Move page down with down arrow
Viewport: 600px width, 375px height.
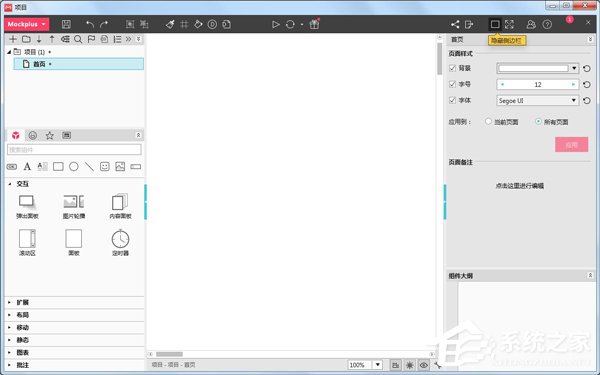pyautogui.click(x=39, y=39)
